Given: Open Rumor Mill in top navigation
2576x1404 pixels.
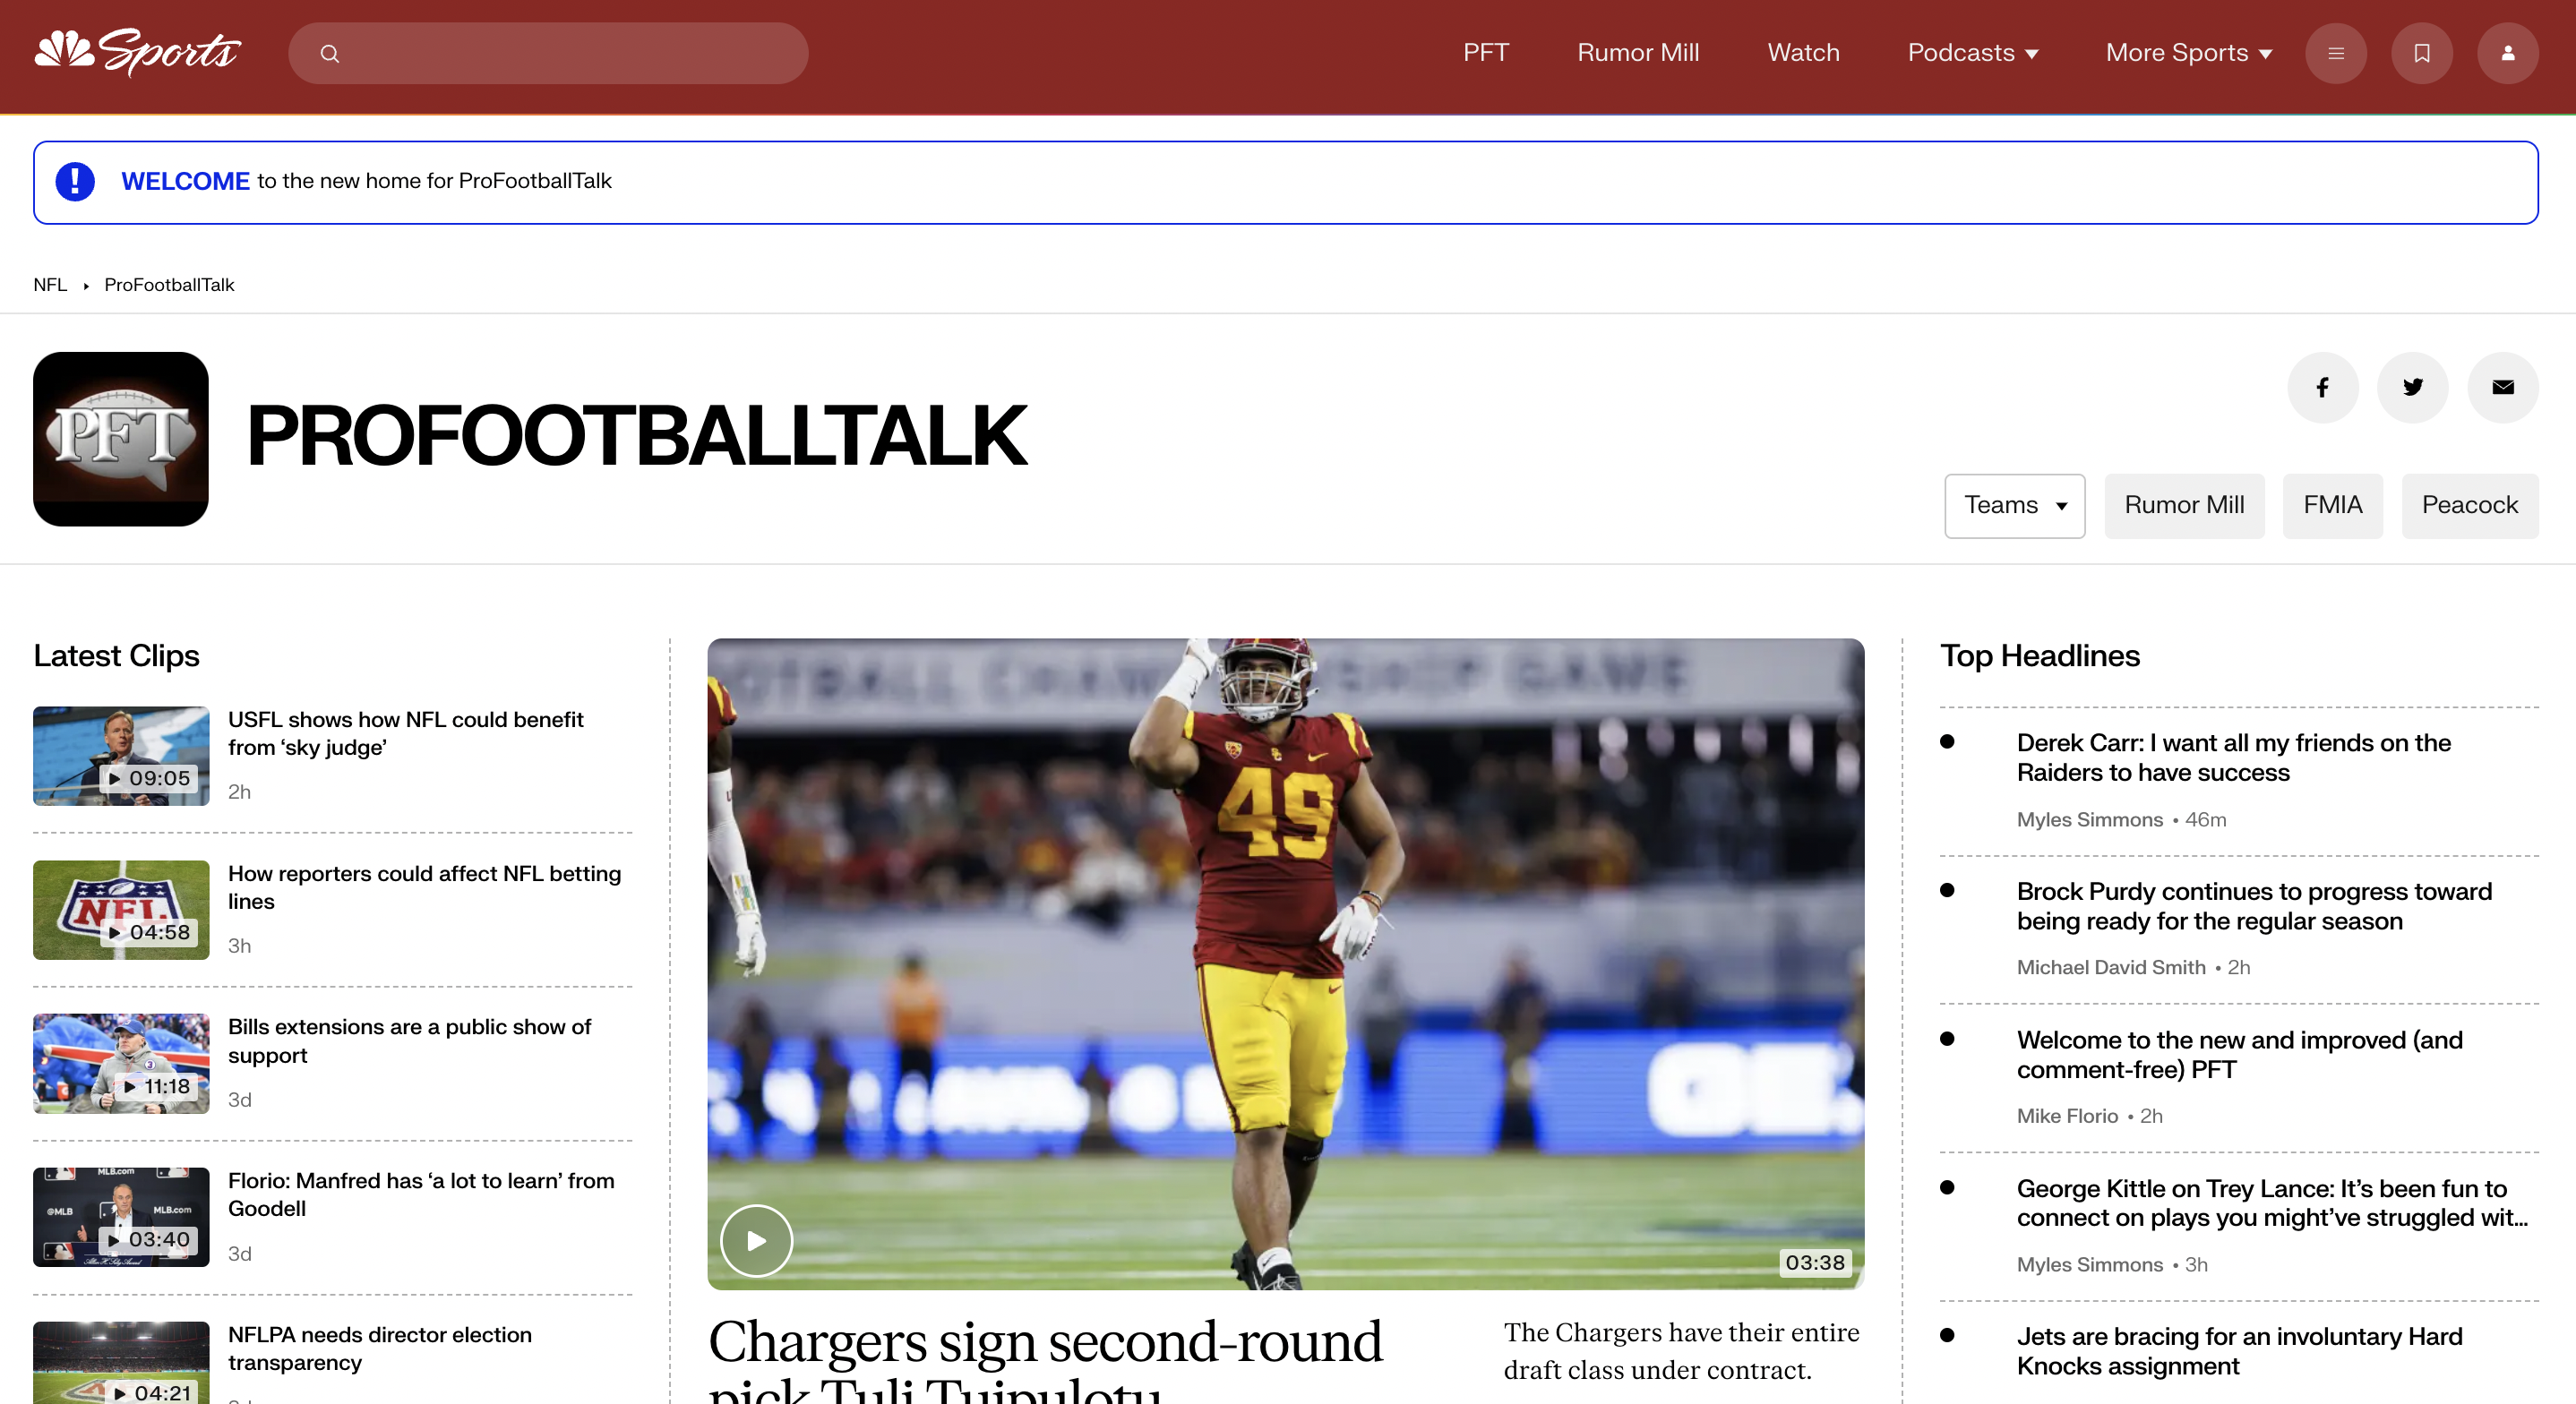Looking at the screenshot, I should 1638,53.
